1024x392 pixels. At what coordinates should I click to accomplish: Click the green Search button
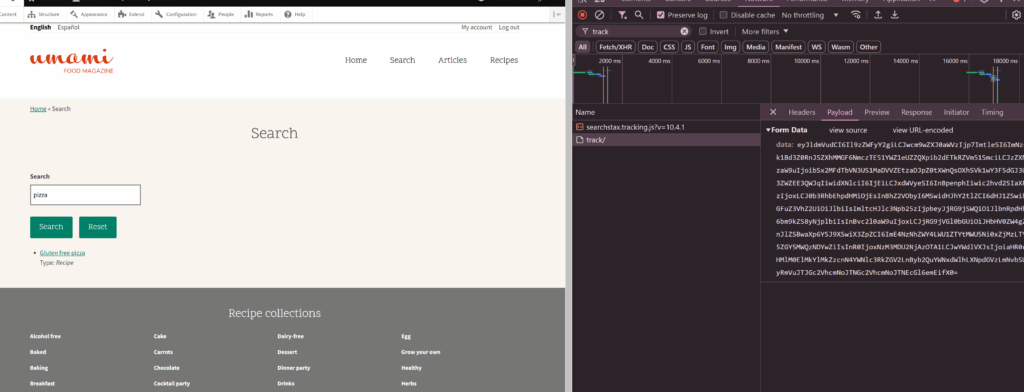51,227
